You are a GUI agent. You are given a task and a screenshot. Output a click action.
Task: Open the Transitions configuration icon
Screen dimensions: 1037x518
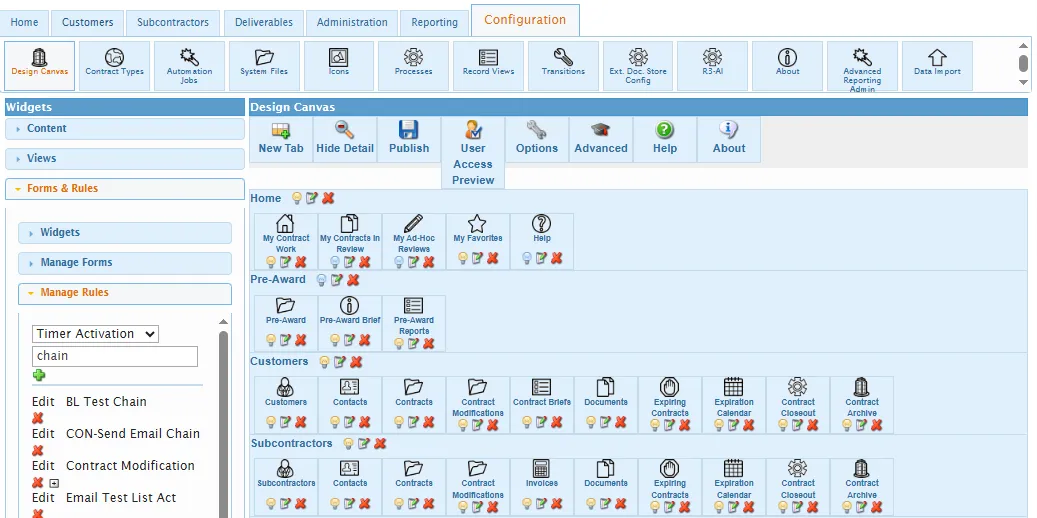tap(563, 62)
